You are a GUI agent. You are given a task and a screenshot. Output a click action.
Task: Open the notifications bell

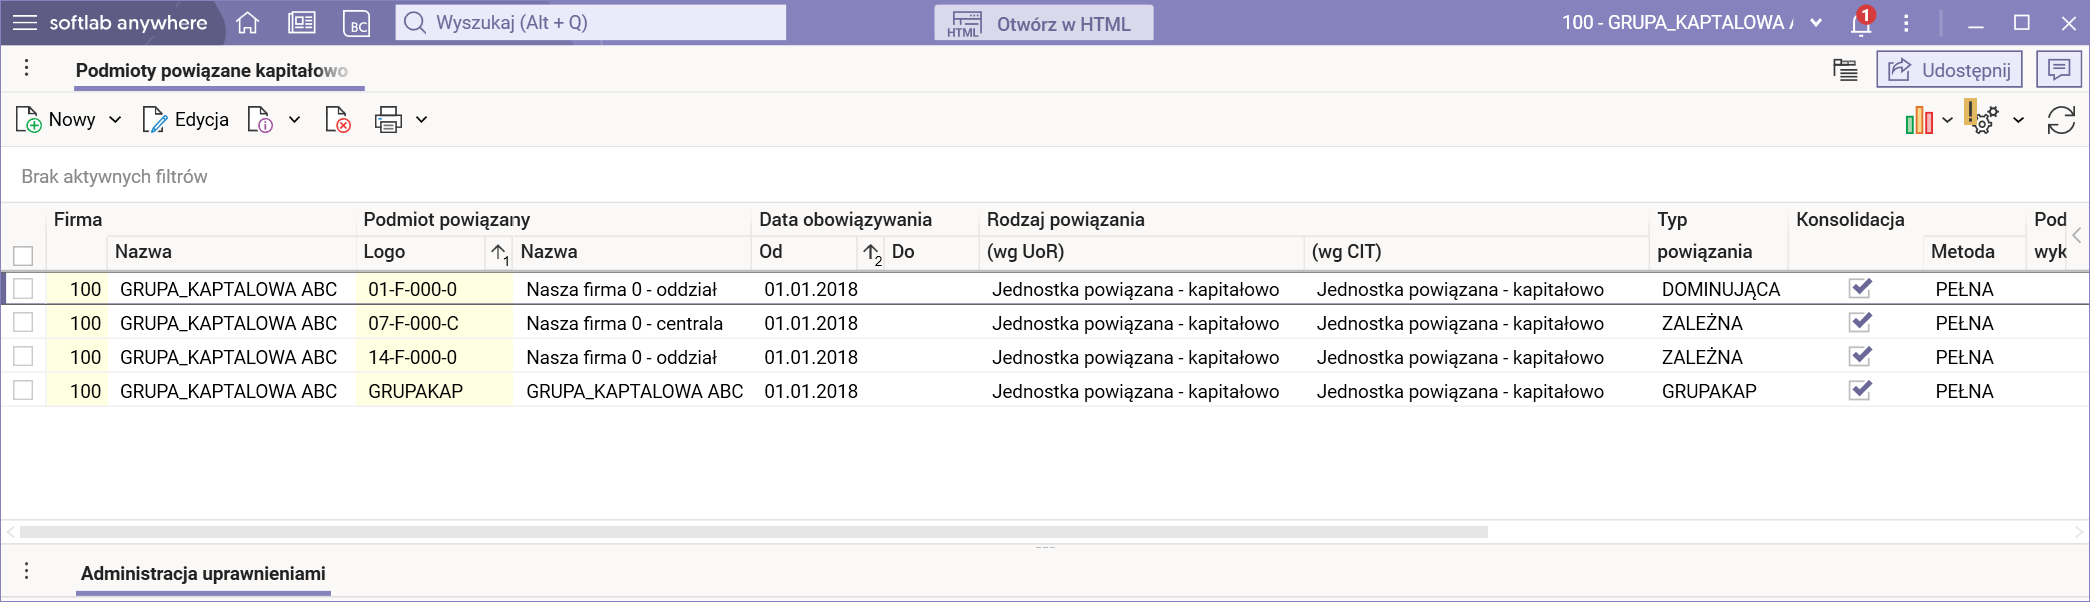[x=1861, y=22]
